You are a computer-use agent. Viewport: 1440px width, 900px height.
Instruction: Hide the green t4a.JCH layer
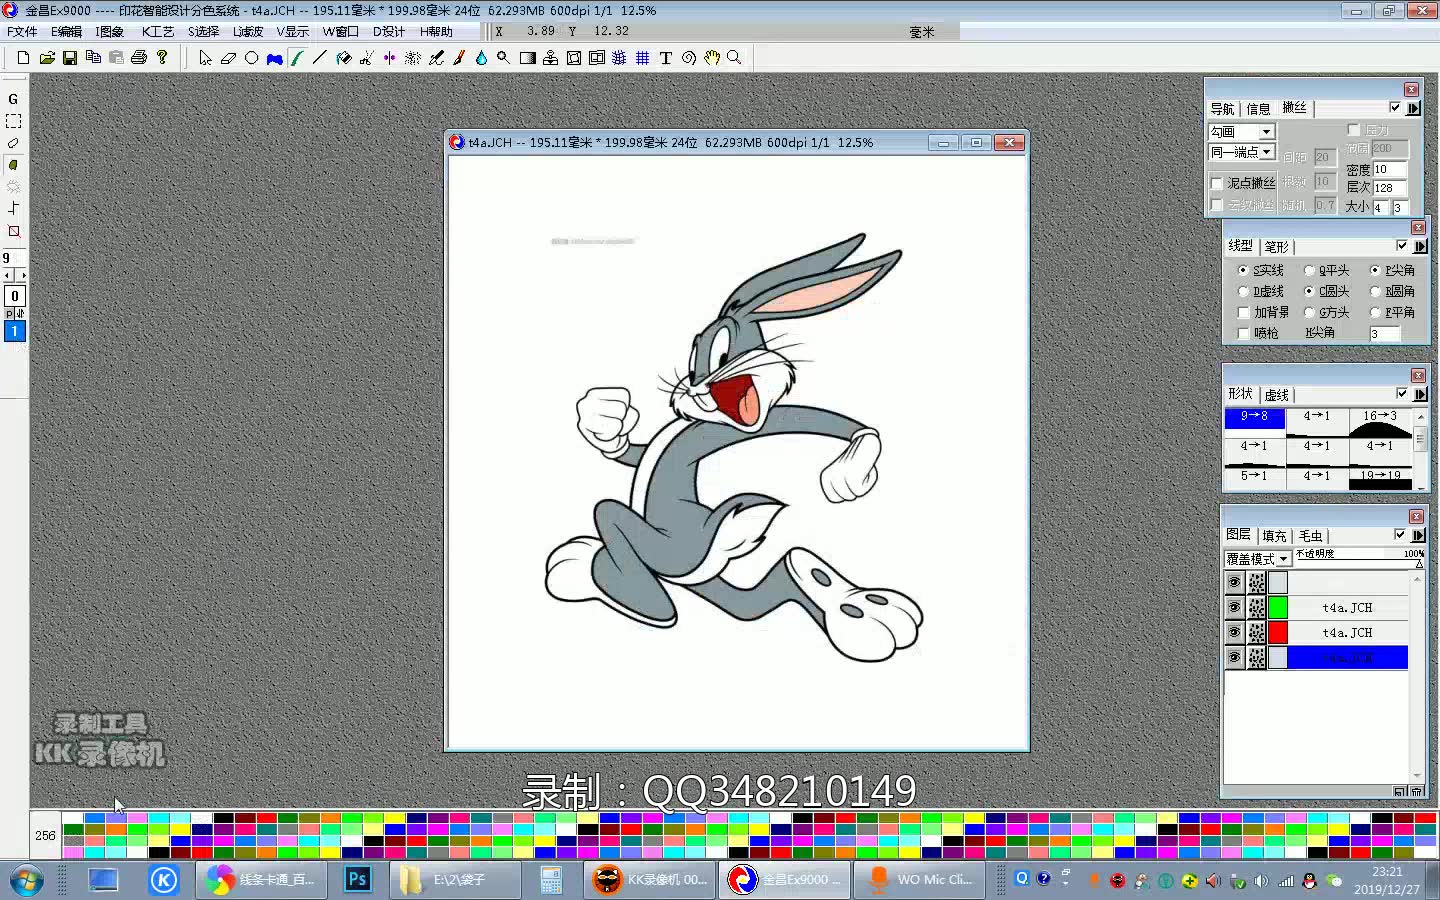point(1234,607)
